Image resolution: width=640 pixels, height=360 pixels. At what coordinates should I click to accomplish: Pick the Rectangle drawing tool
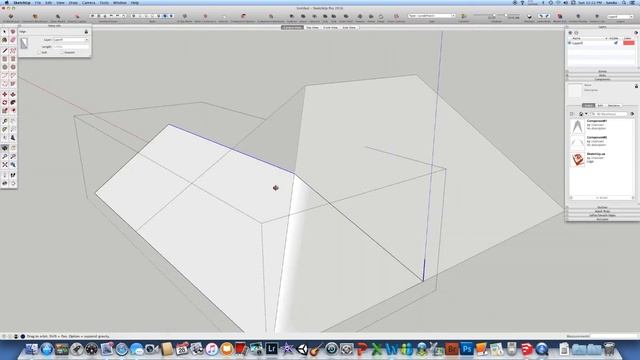click(x=4, y=59)
